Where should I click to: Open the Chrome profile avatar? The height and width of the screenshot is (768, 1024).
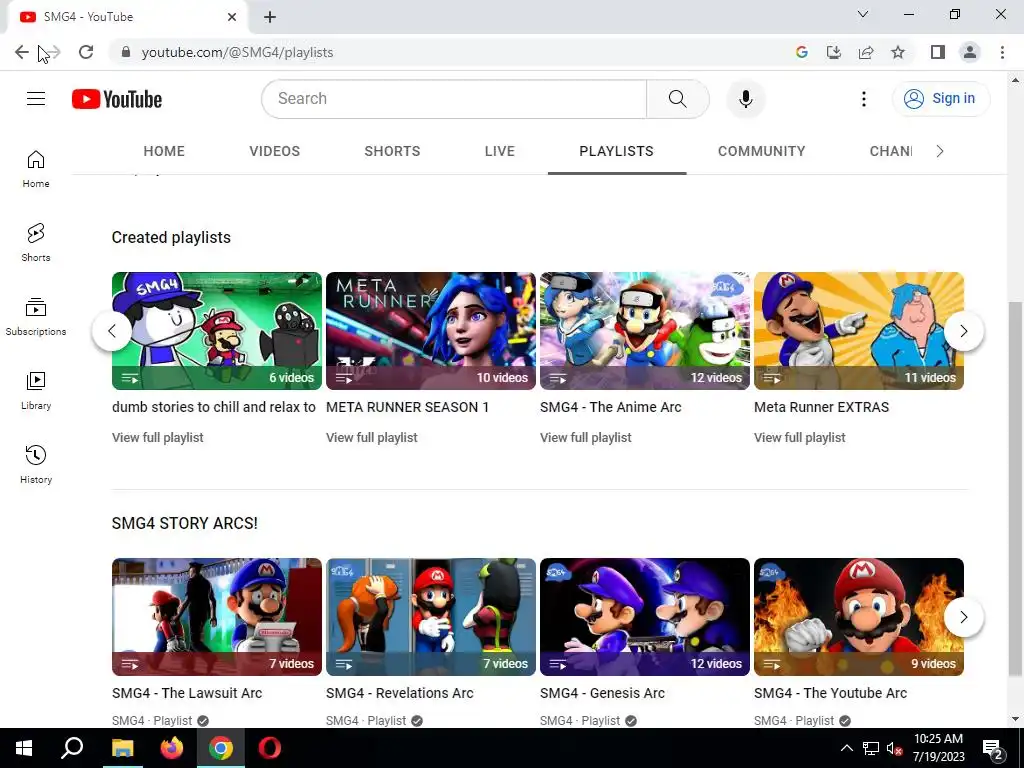[970, 52]
